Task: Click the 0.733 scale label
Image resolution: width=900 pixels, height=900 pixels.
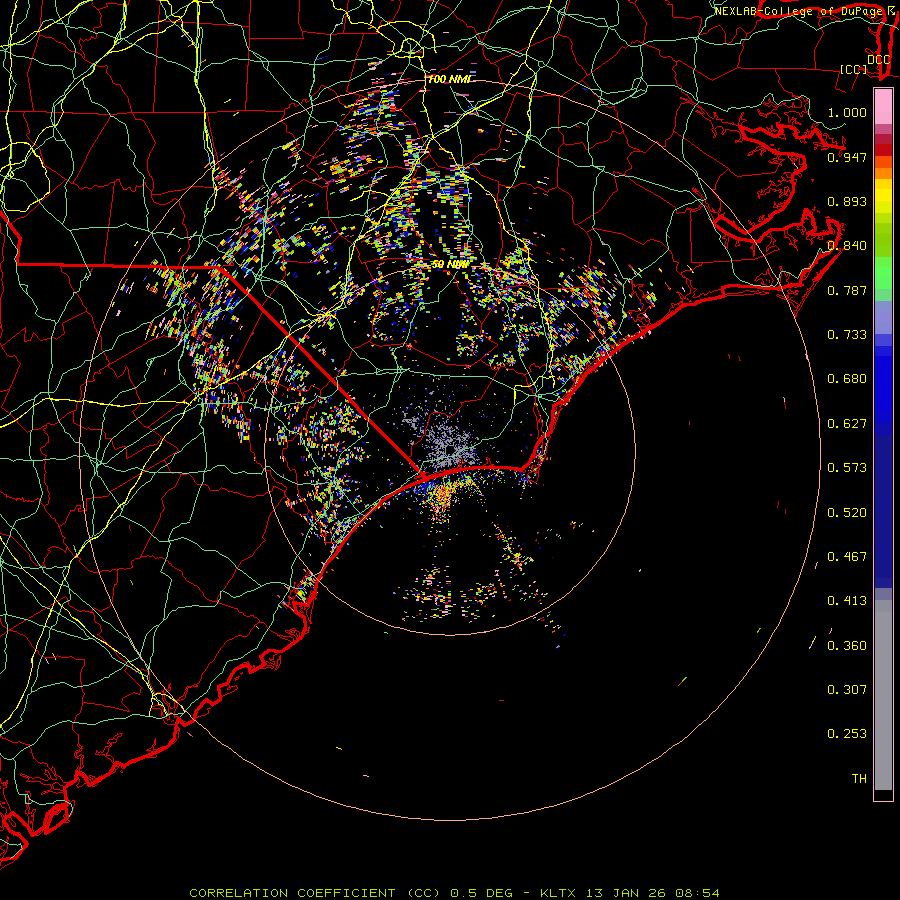Action: [x=847, y=335]
